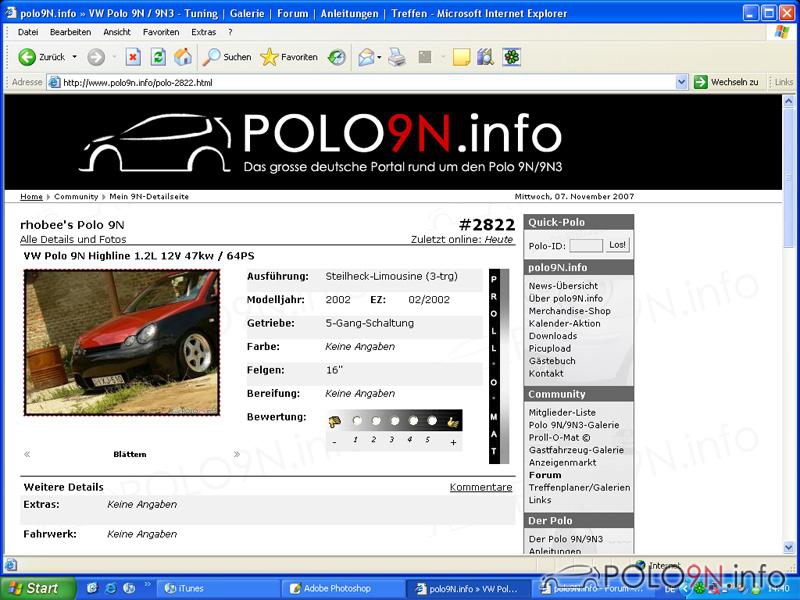Open the Extras menu
The image size is (800, 600).
204,32
